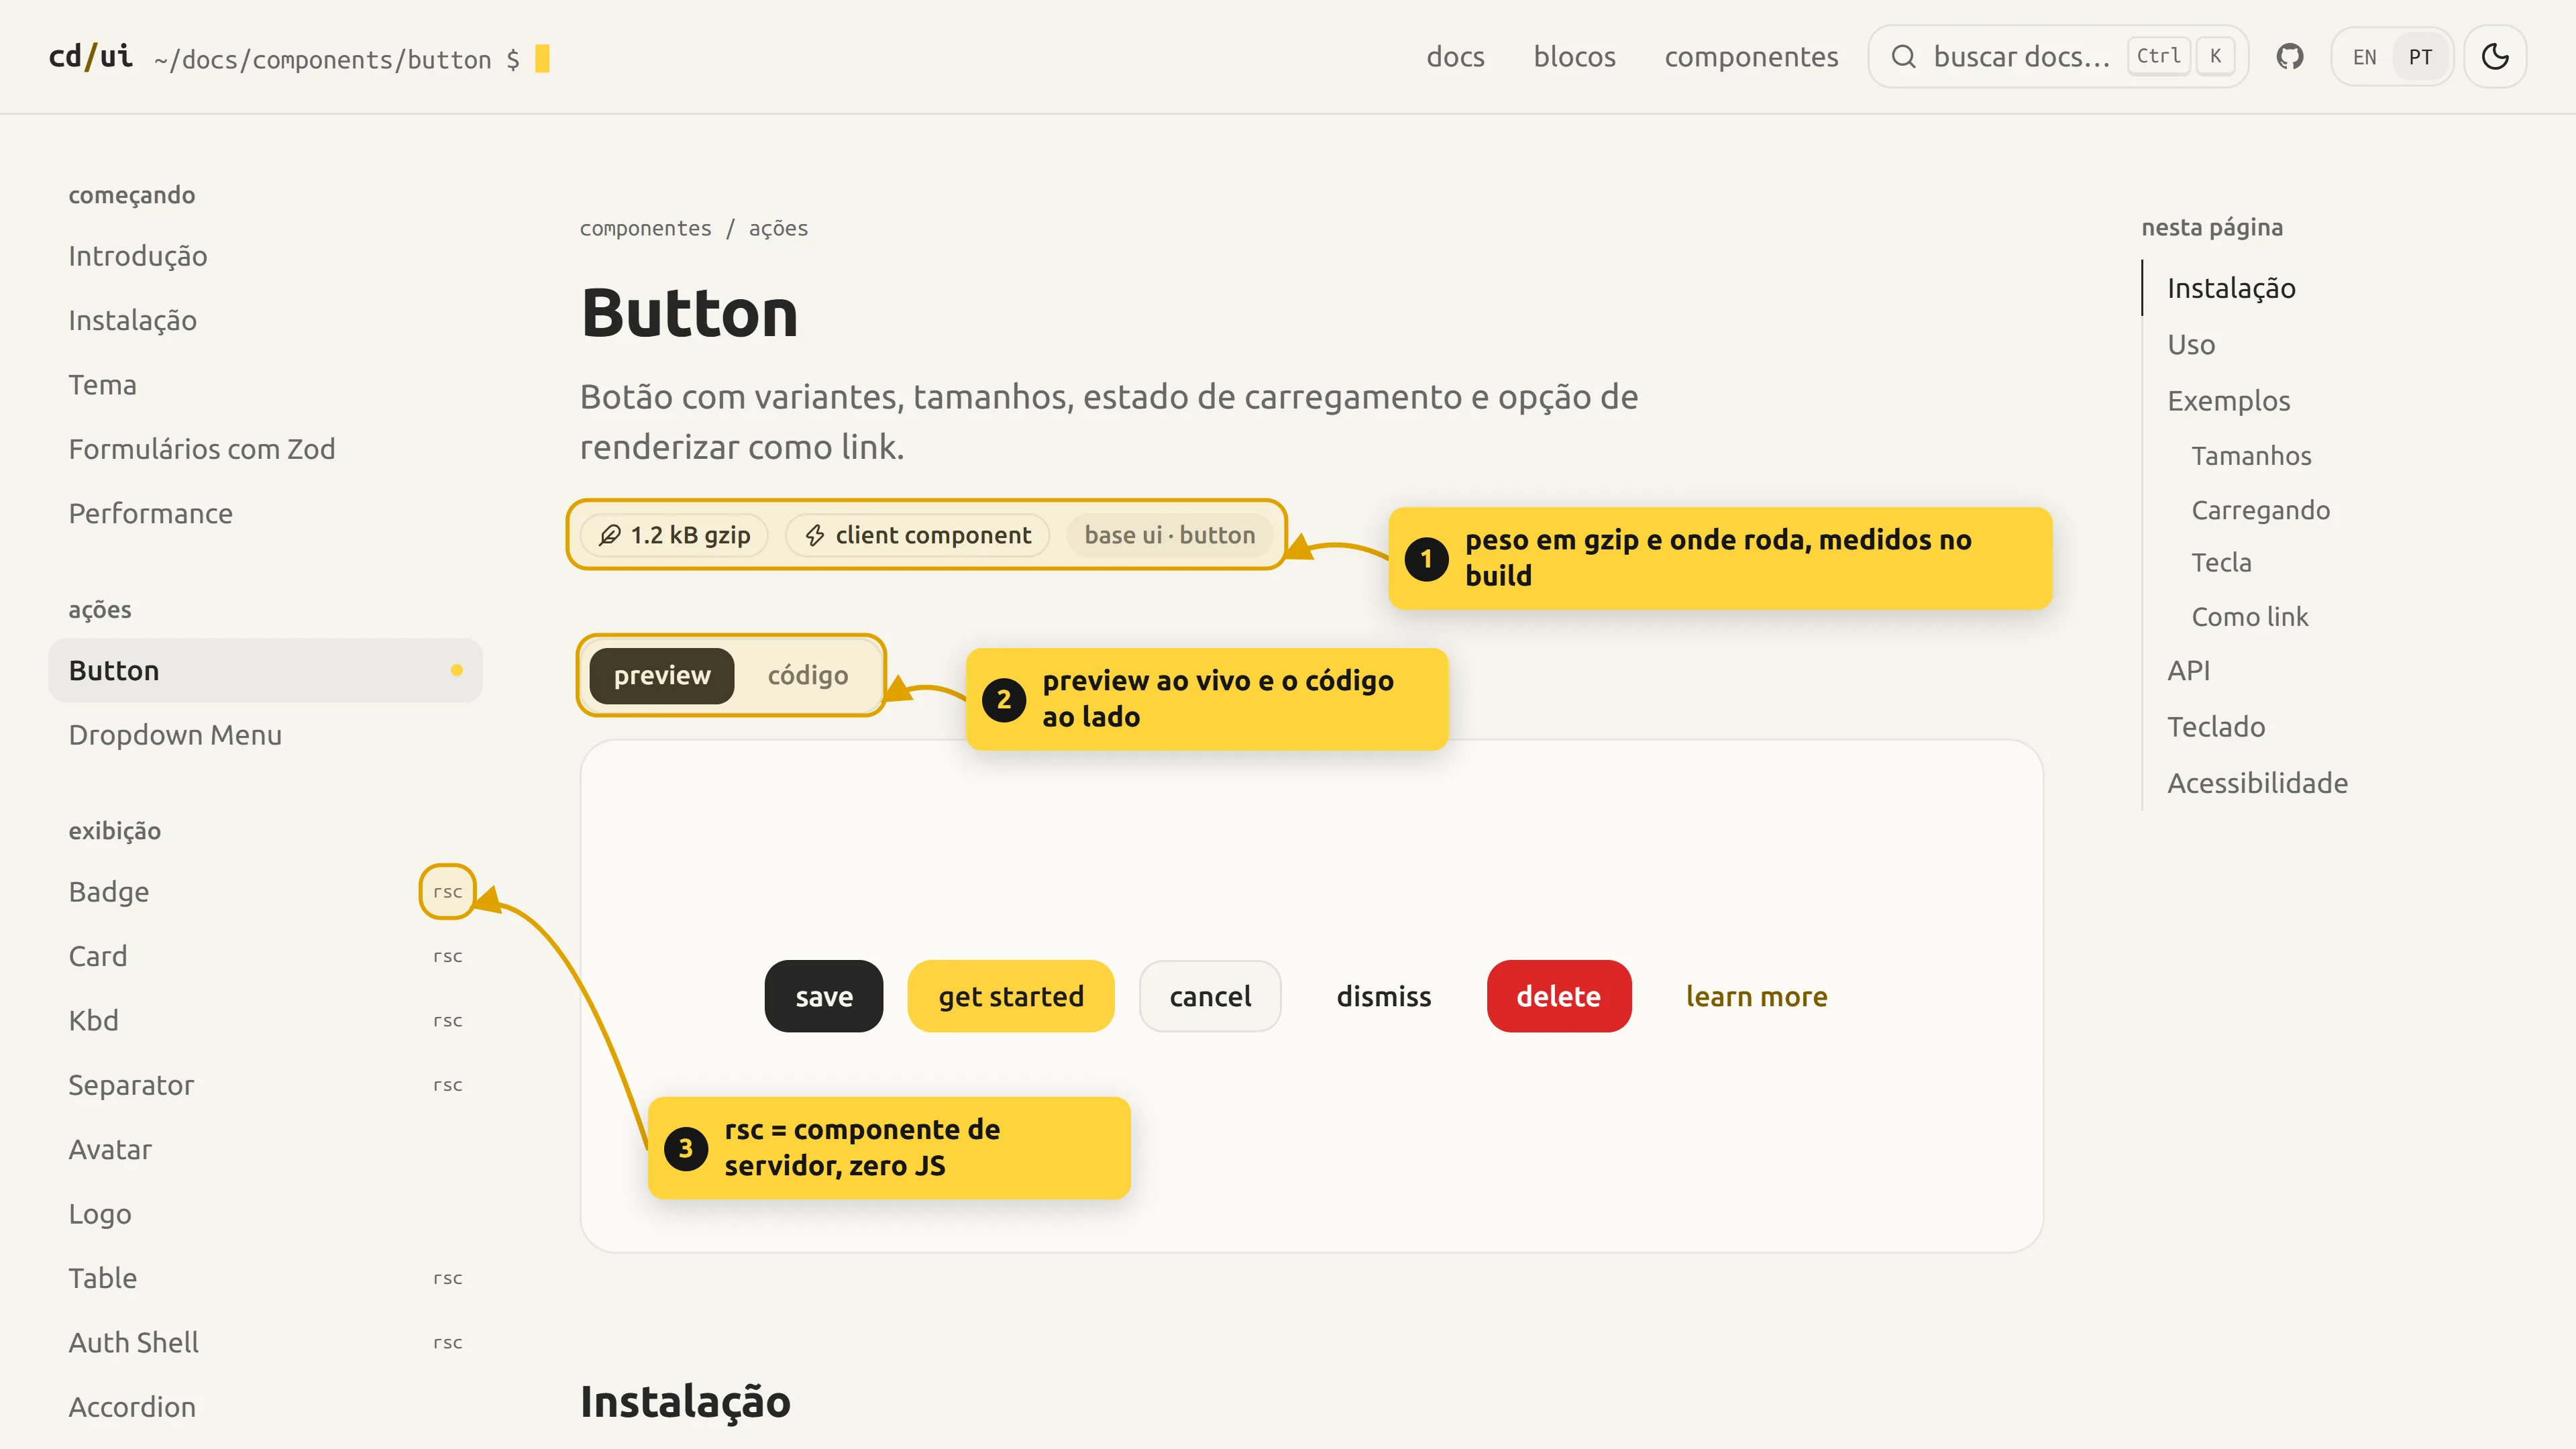Click the search magnifier icon
The image size is (2576, 1449).
point(1904,57)
